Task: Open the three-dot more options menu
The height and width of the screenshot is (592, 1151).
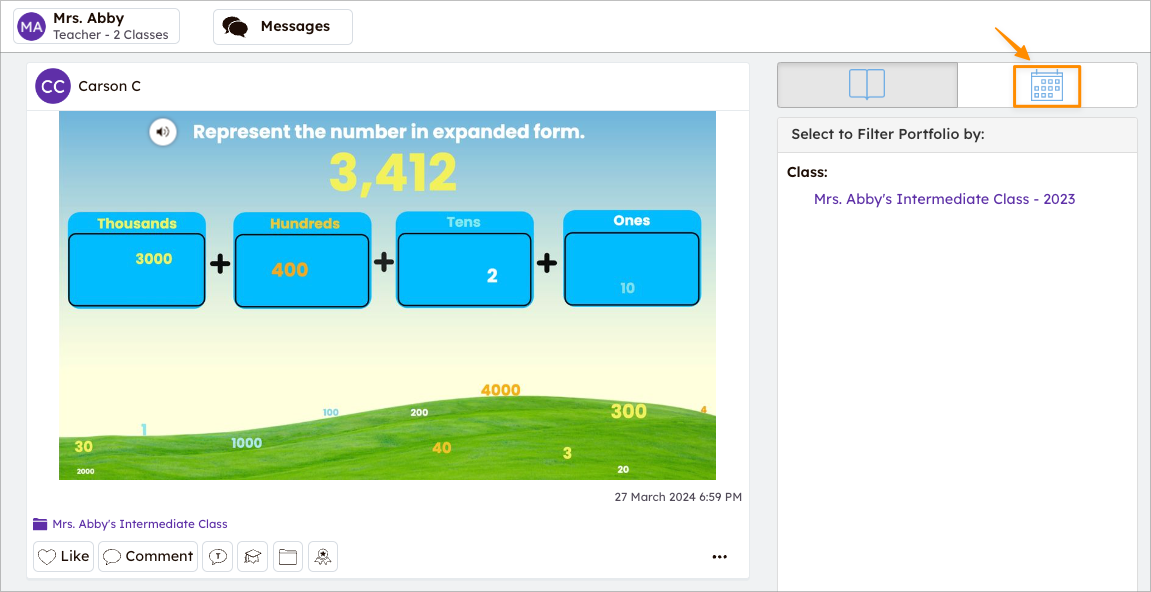Action: pos(719,557)
